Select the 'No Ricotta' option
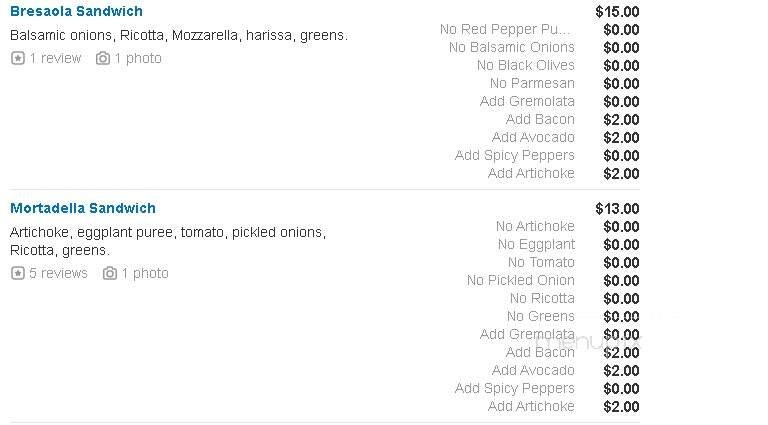 click(542, 298)
